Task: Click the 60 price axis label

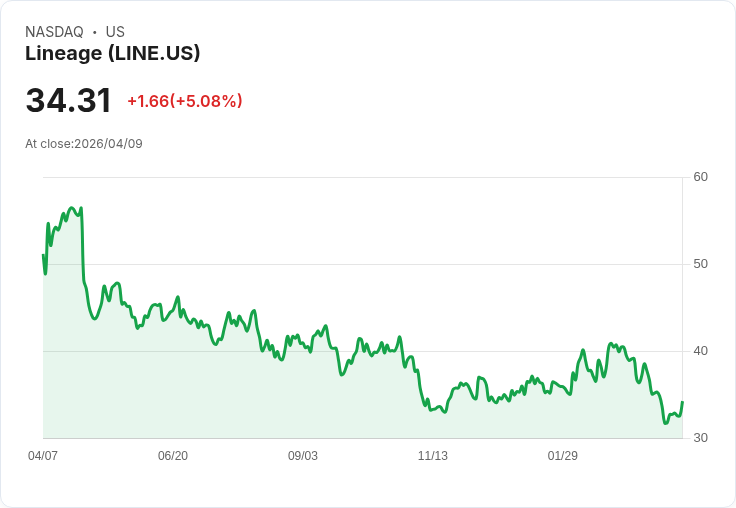Action: [700, 177]
